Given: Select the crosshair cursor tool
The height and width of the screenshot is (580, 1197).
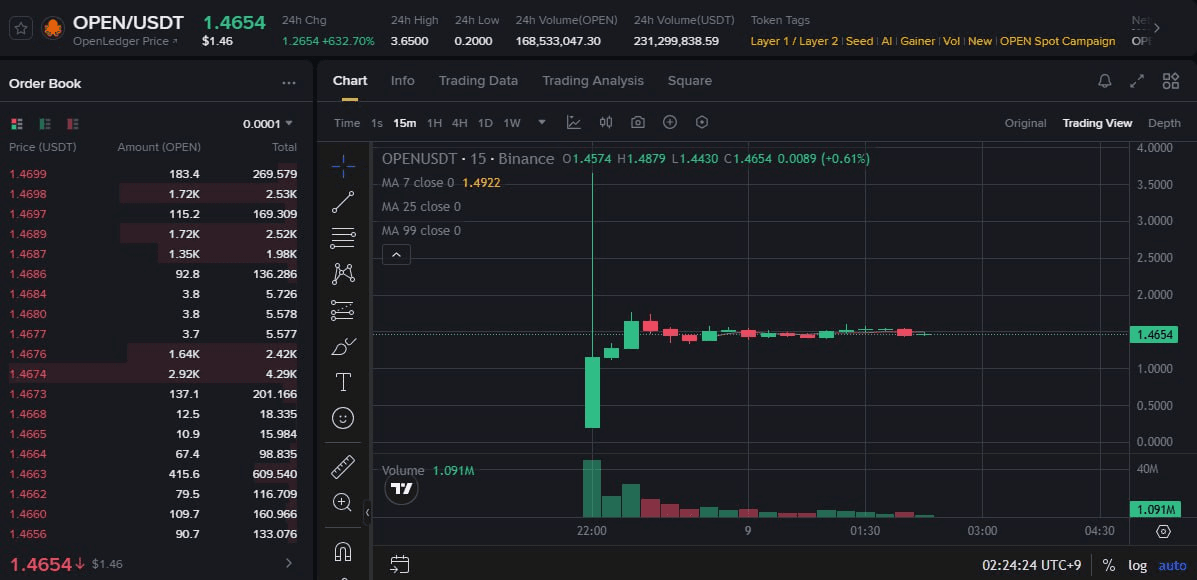Looking at the screenshot, I should (344, 166).
